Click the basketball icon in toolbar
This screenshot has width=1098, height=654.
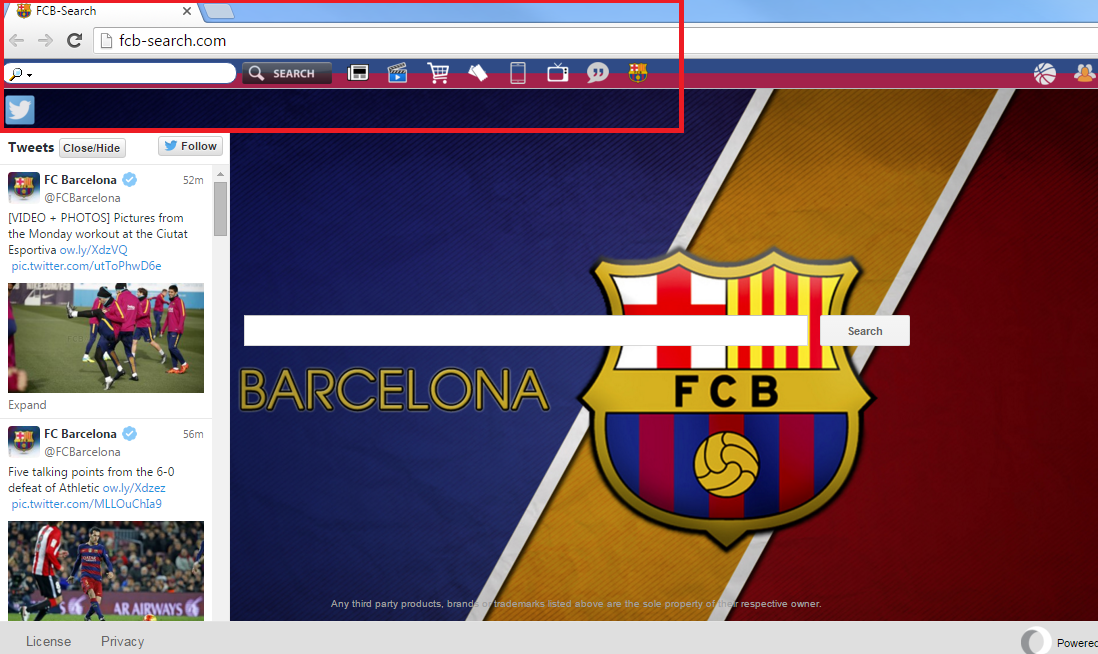(x=1044, y=74)
